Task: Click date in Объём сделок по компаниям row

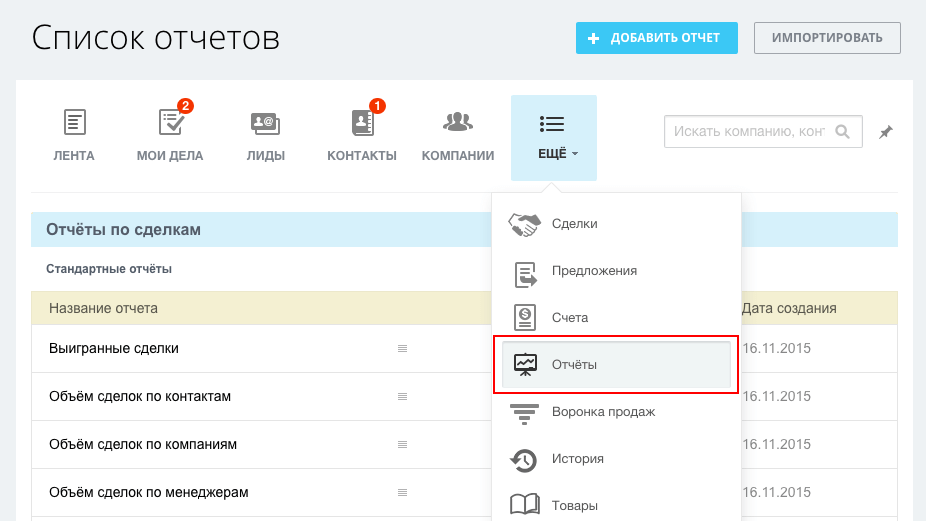Action: (x=776, y=444)
